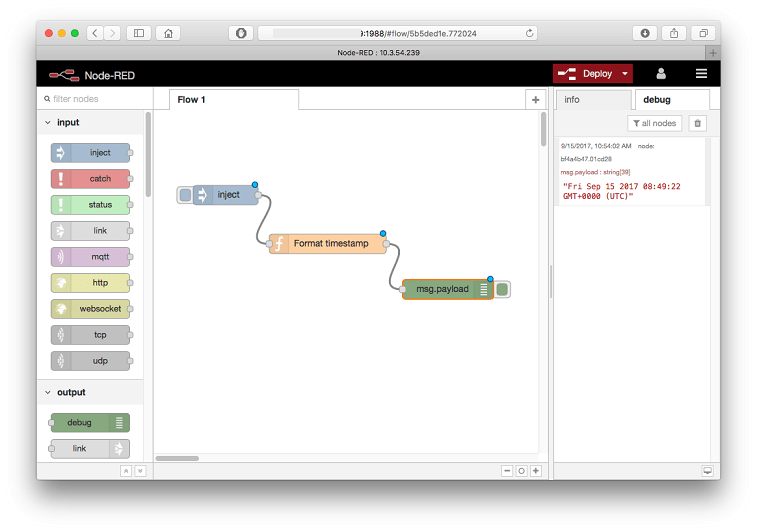
Task: Click the sidebar separator handle
Action: [x=551, y=281]
